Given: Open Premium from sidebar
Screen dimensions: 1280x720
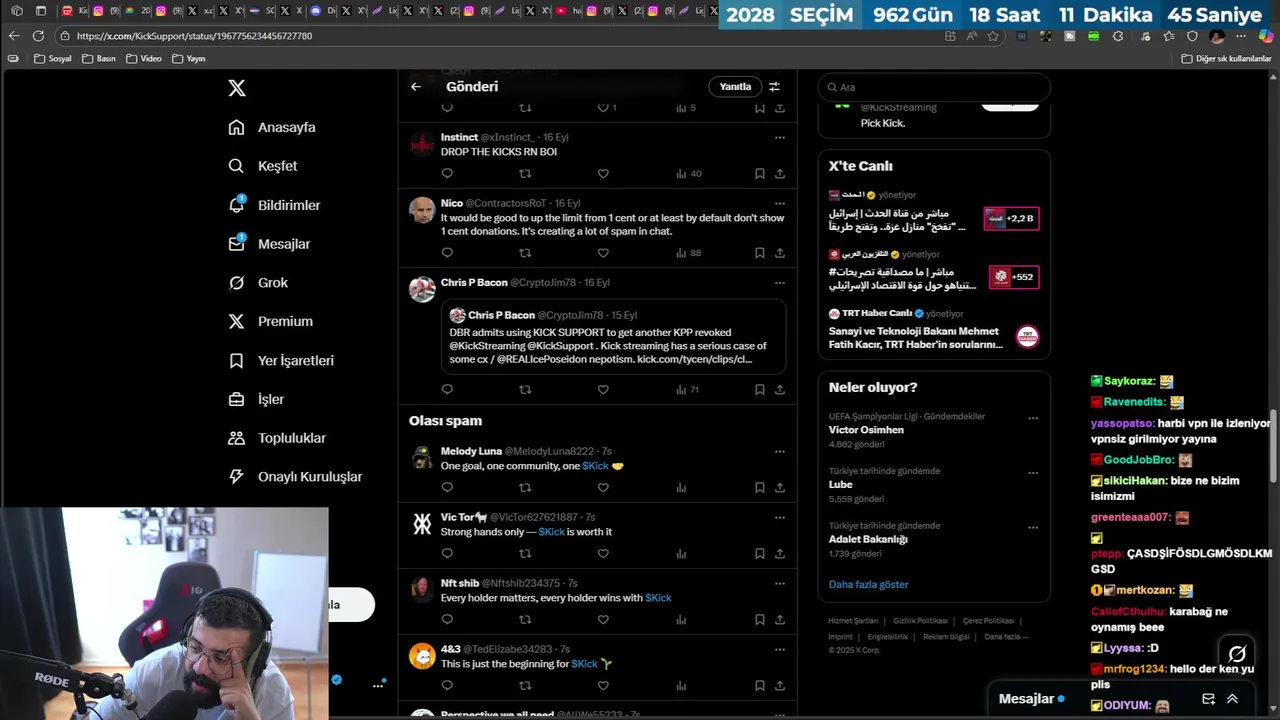Looking at the screenshot, I should coord(270,321).
